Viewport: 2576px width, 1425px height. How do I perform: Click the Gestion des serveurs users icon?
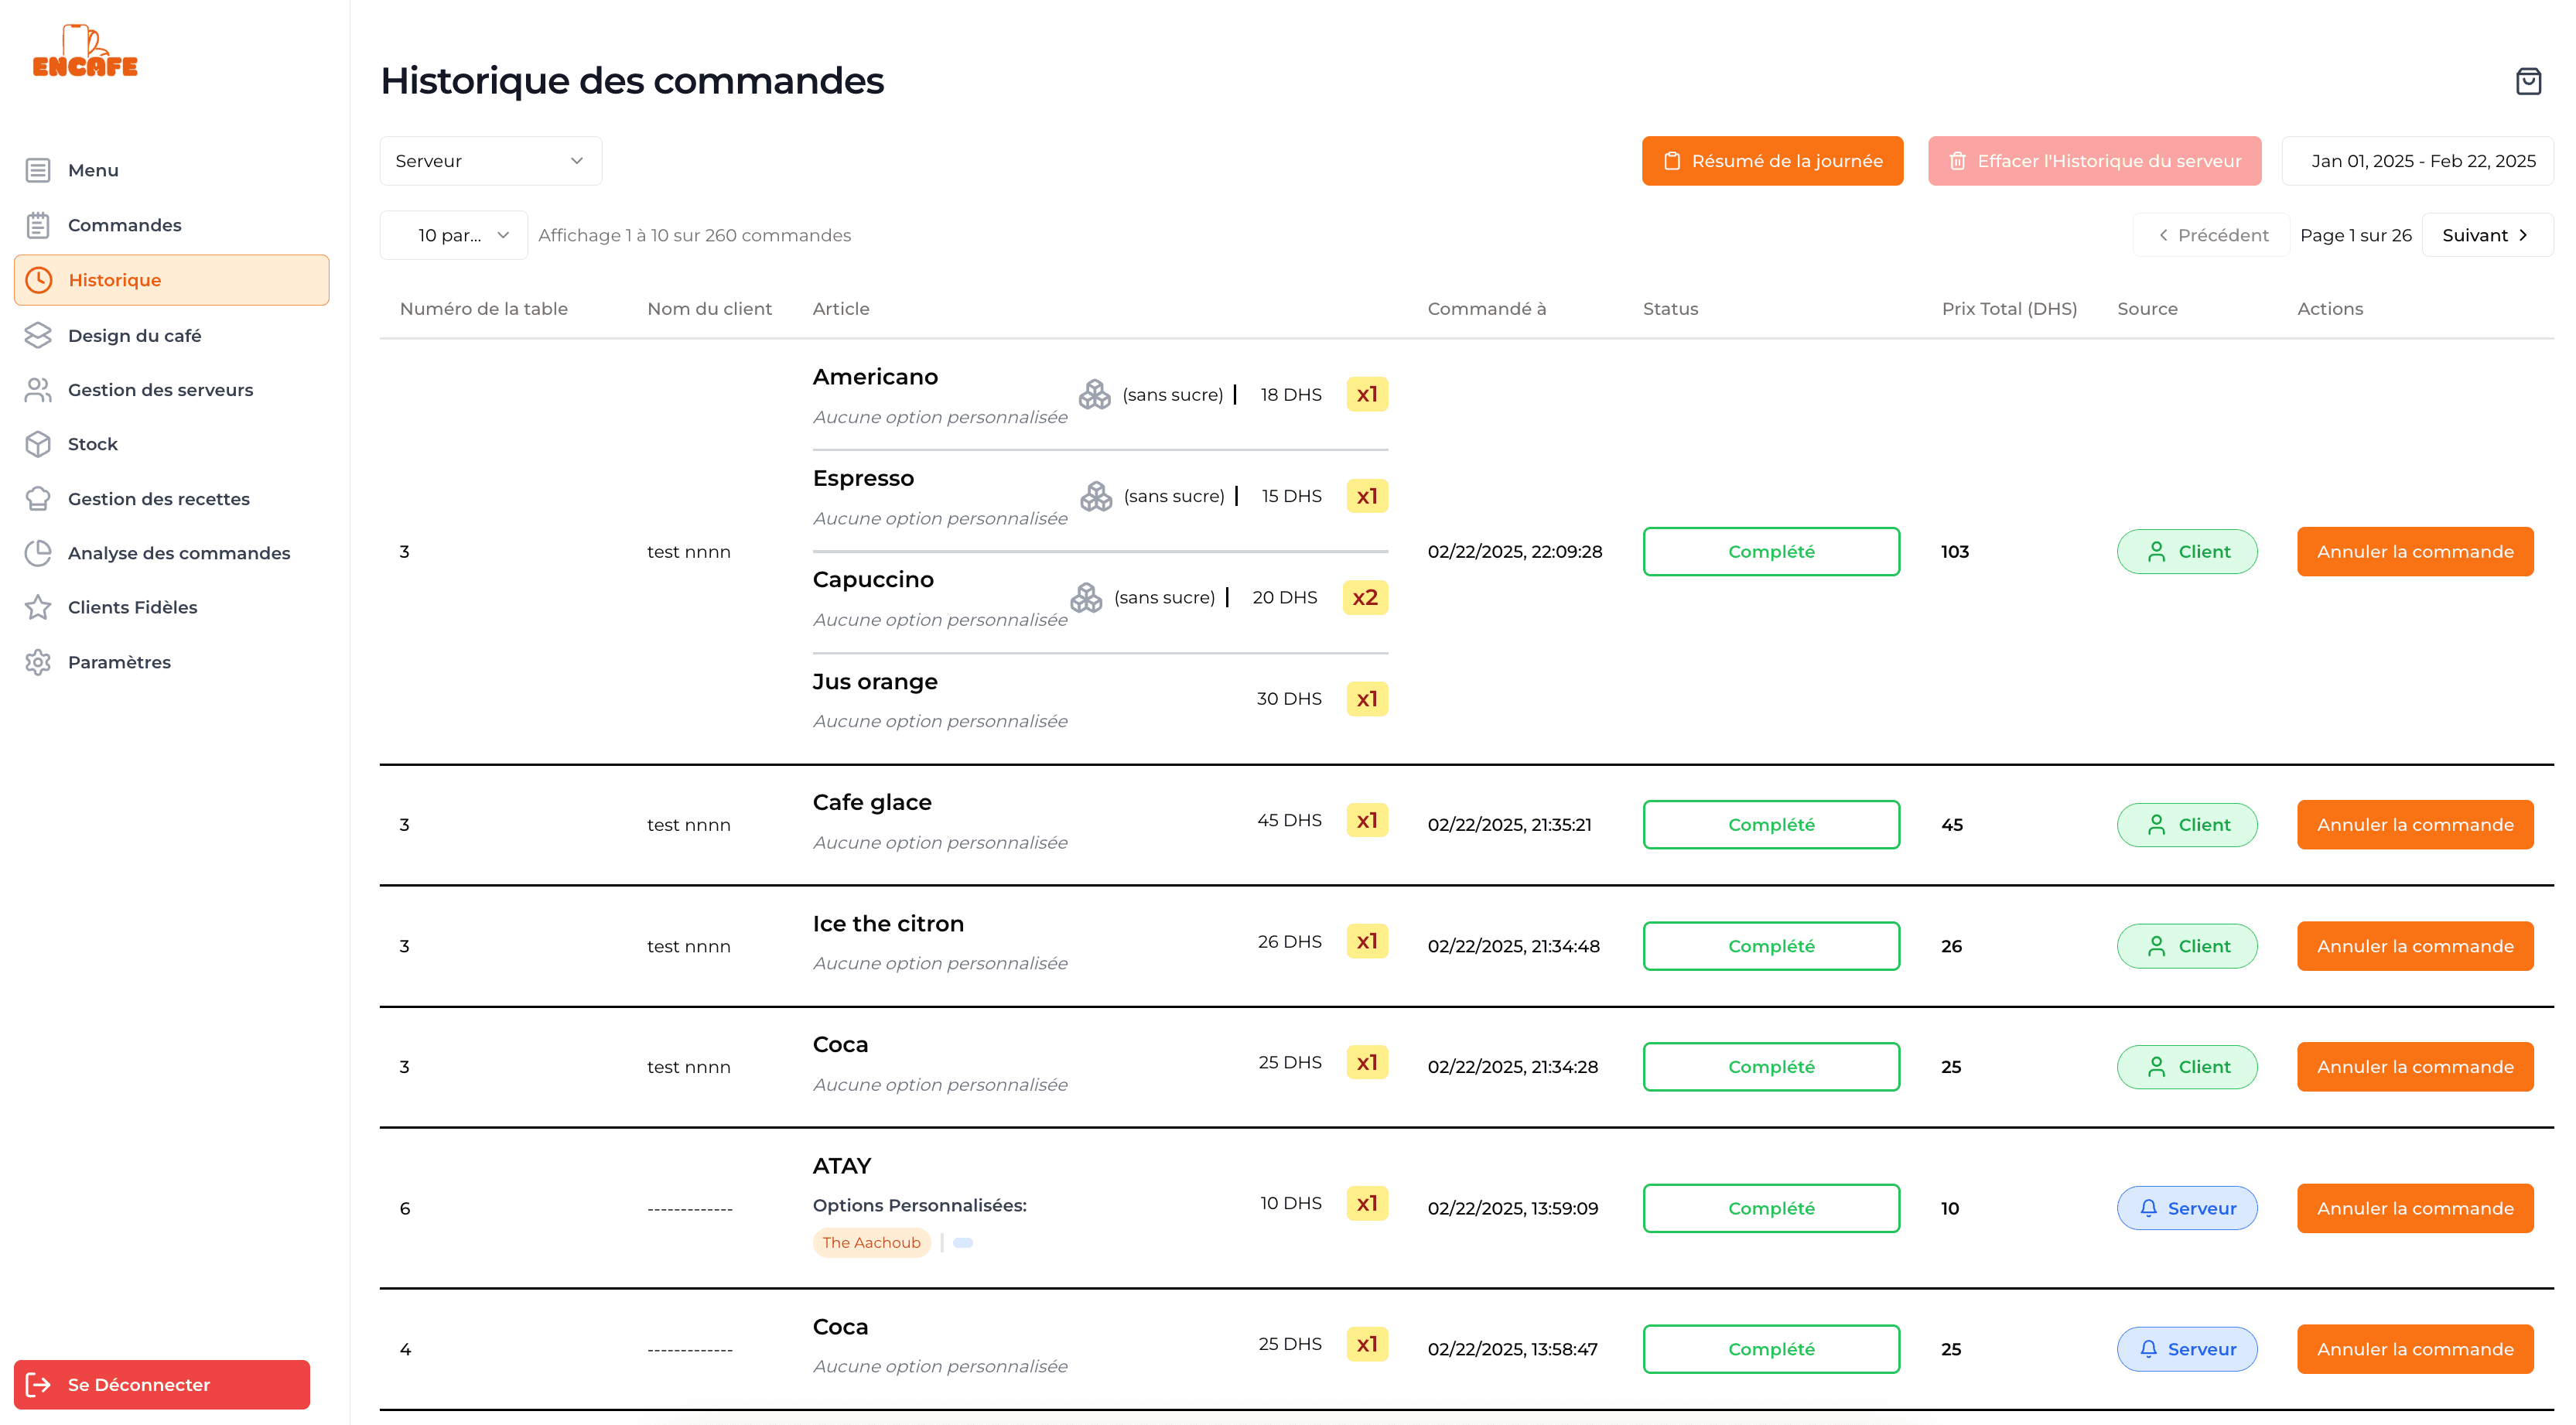pyautogui.click(x=38, y=390)
